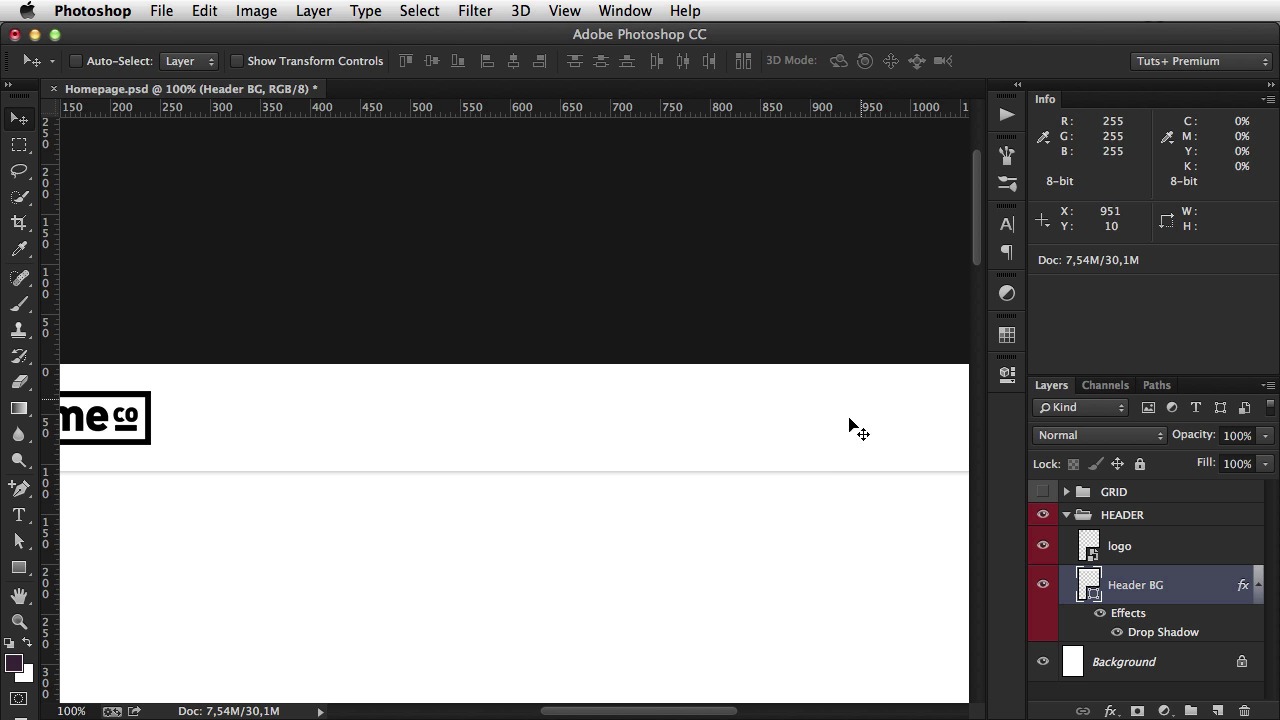Image resolution: width=1280 pixels, height=720 pixels.
Task: Enable the Auto-Select checkbox
Action: pos(75,61)
